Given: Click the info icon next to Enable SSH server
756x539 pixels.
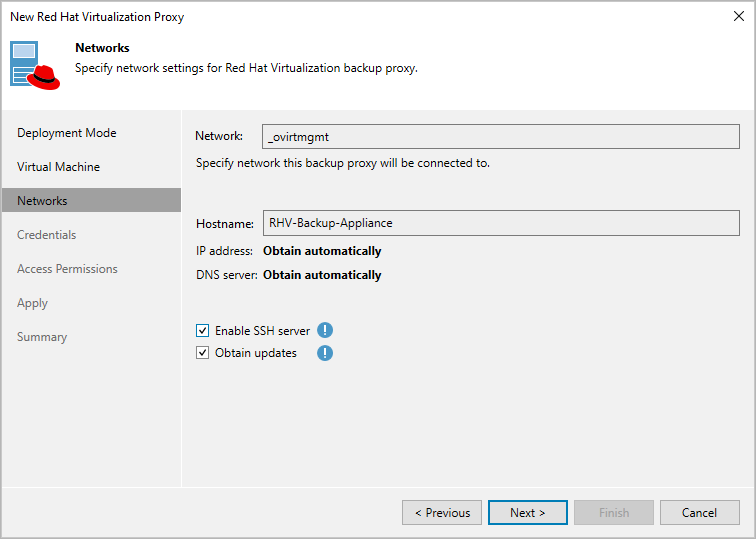Looking at the screenshot, I should 324,330.
